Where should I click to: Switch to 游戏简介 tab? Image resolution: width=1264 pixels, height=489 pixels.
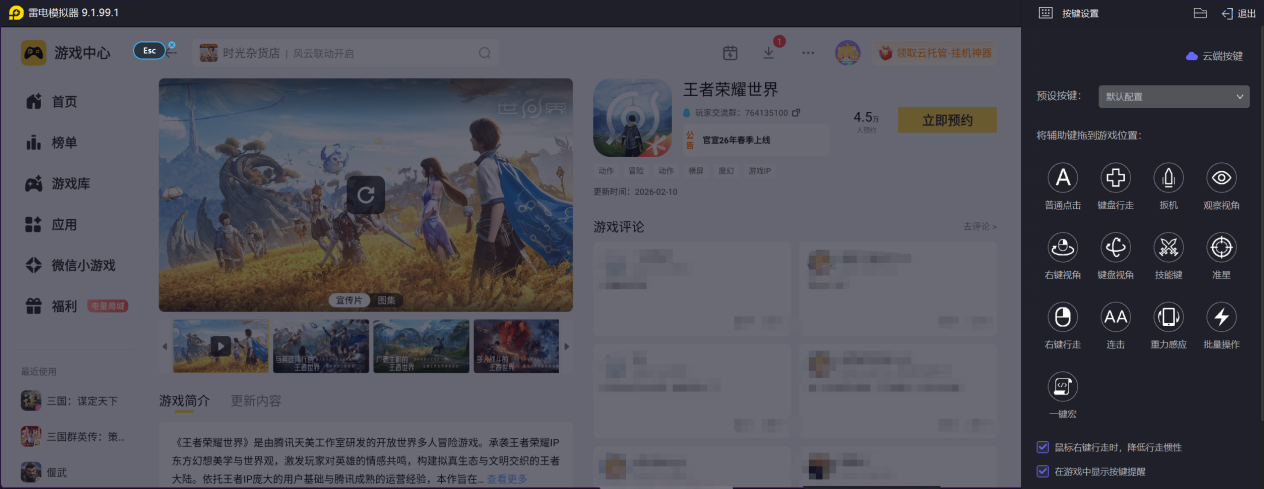(184, 401)
